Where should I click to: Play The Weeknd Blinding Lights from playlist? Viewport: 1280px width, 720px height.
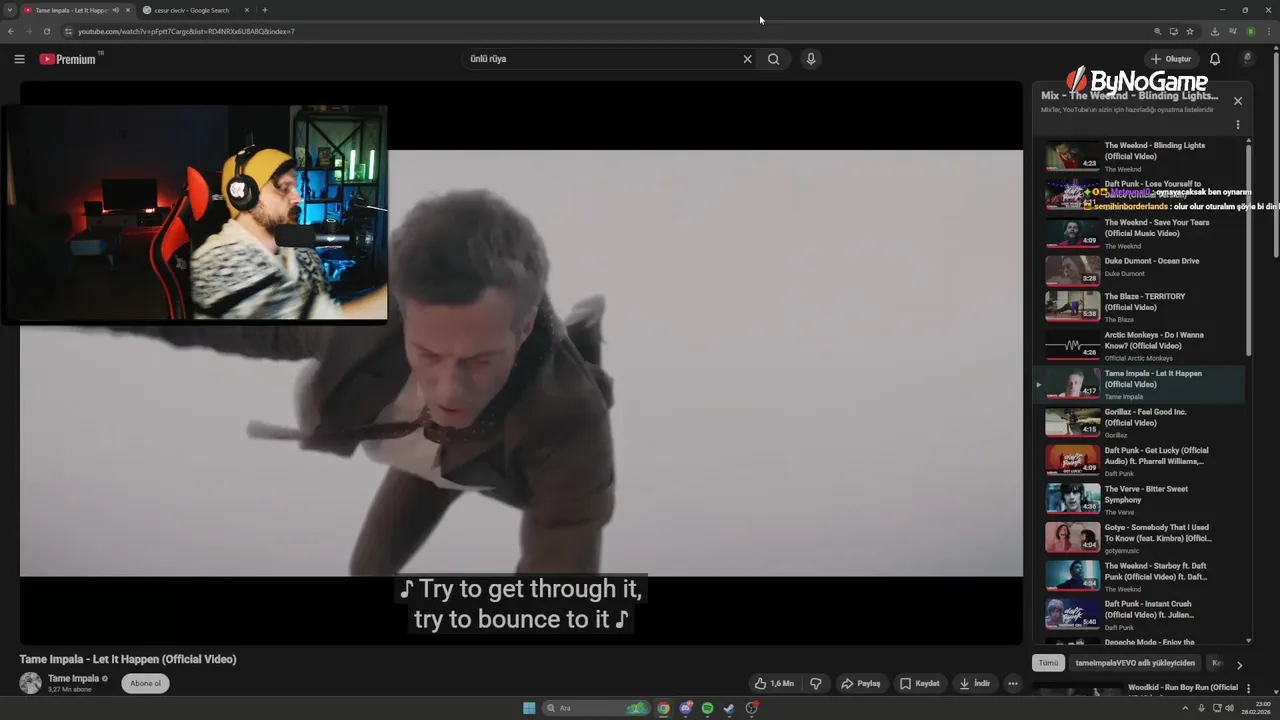click(1139, 157)
